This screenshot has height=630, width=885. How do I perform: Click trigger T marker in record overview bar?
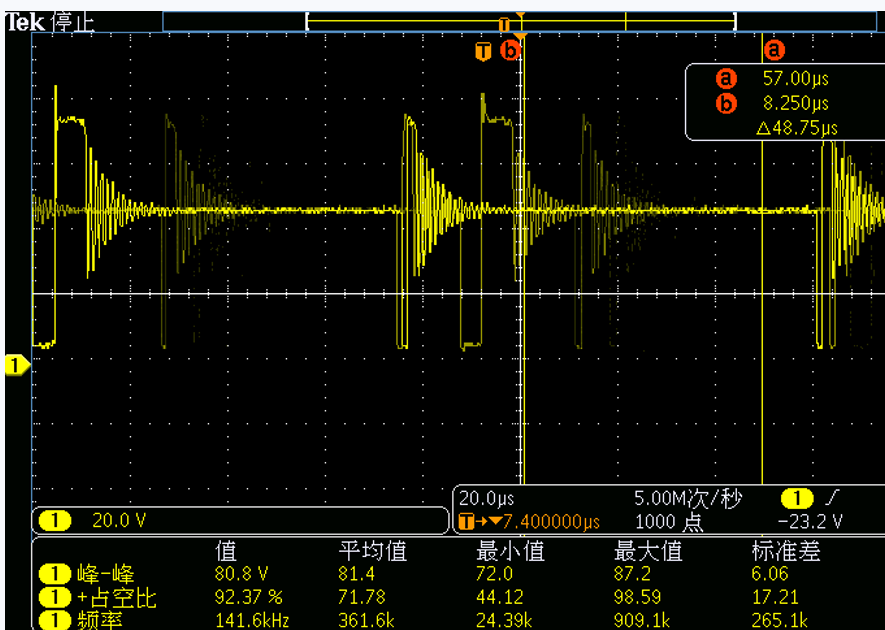point(503,24)
